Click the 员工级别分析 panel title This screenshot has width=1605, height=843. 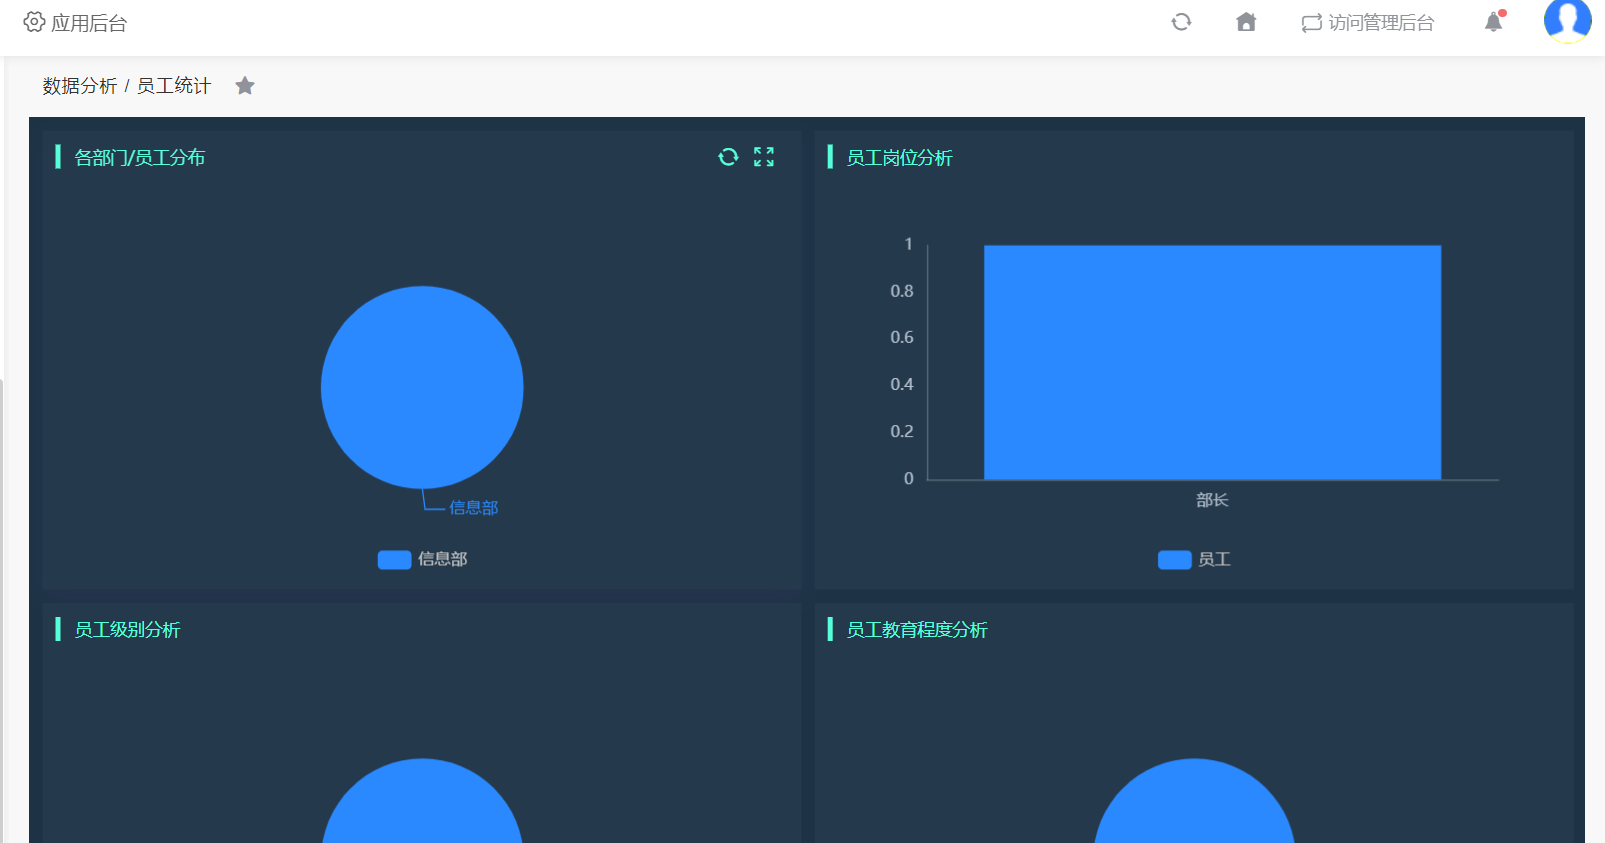127,630
